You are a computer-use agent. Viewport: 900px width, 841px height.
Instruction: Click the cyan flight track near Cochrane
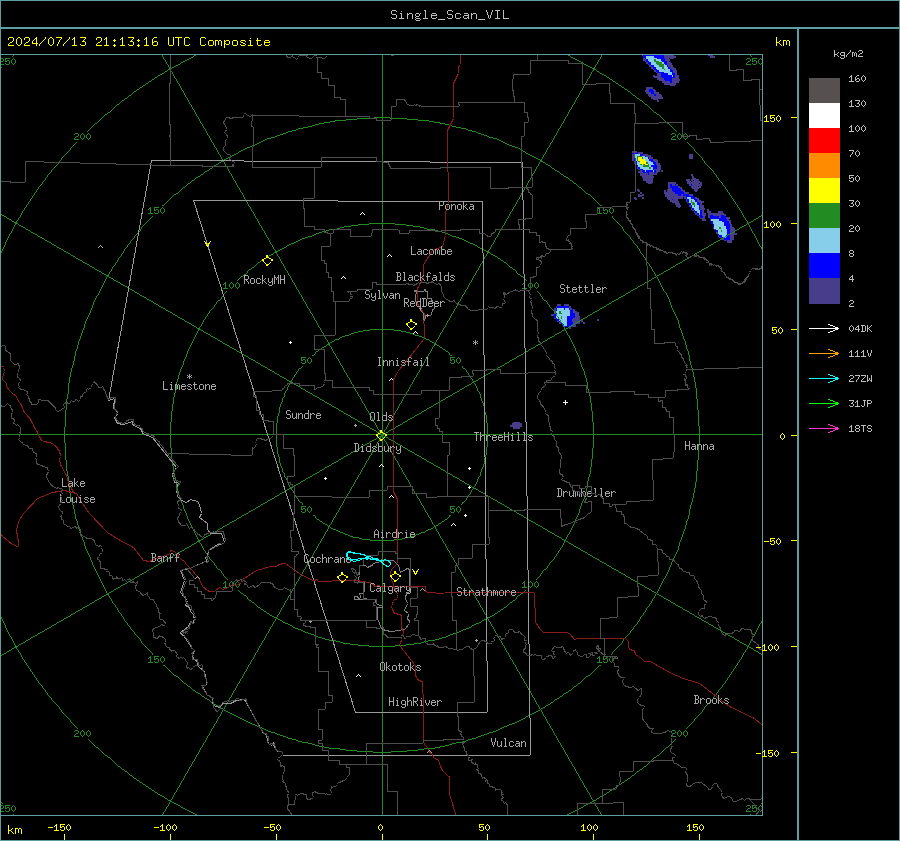(368, 558)
